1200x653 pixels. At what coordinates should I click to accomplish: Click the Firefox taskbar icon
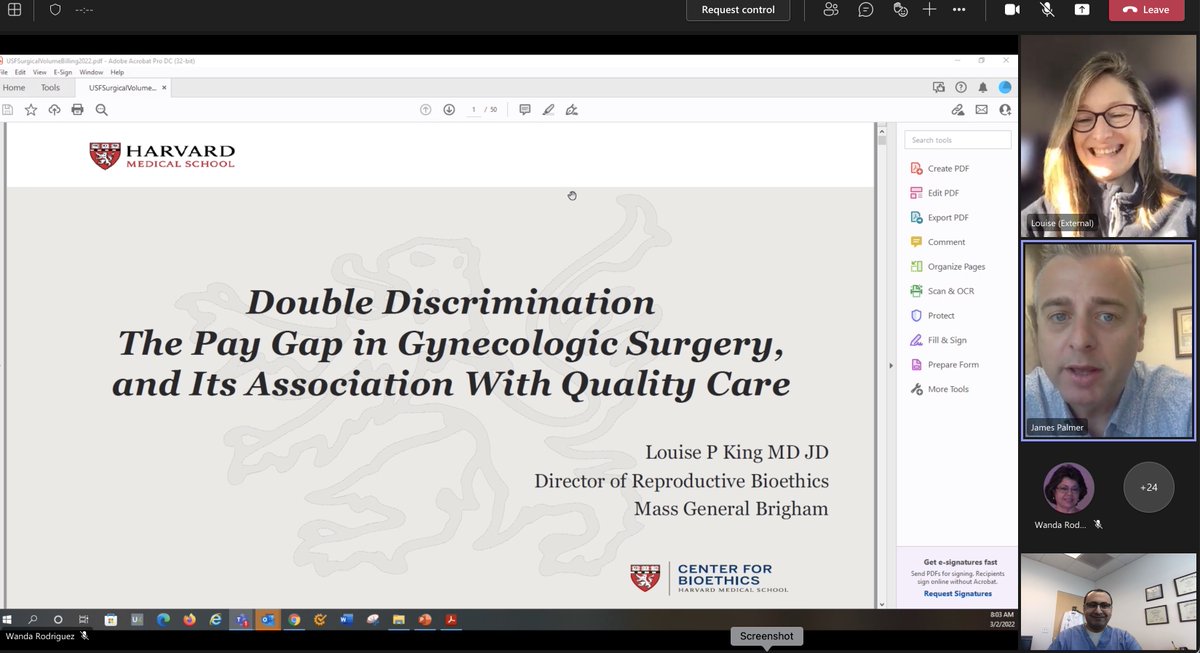pos(189,619)
